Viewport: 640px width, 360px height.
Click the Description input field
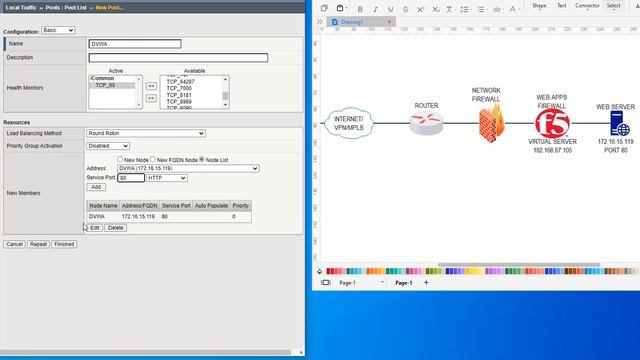click(178, 58)
